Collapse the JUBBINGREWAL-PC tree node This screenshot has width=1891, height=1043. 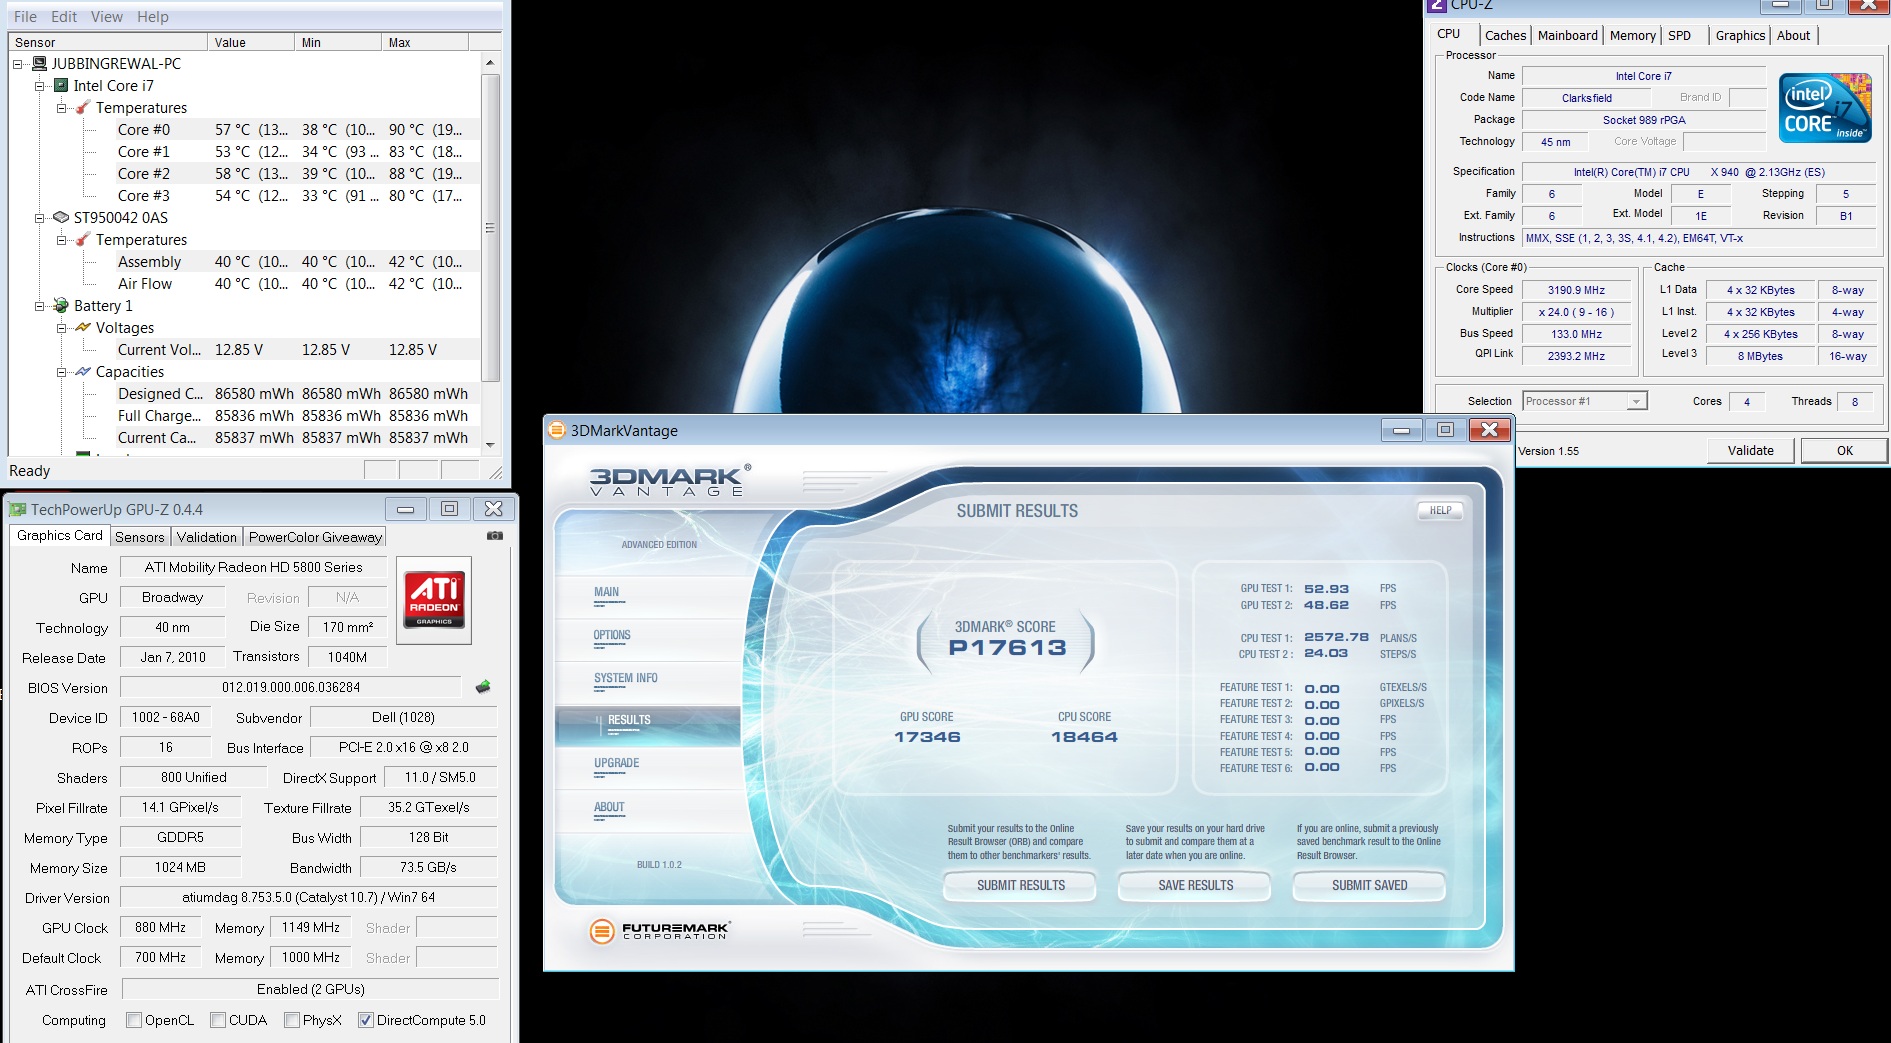[x=18, y=64]
